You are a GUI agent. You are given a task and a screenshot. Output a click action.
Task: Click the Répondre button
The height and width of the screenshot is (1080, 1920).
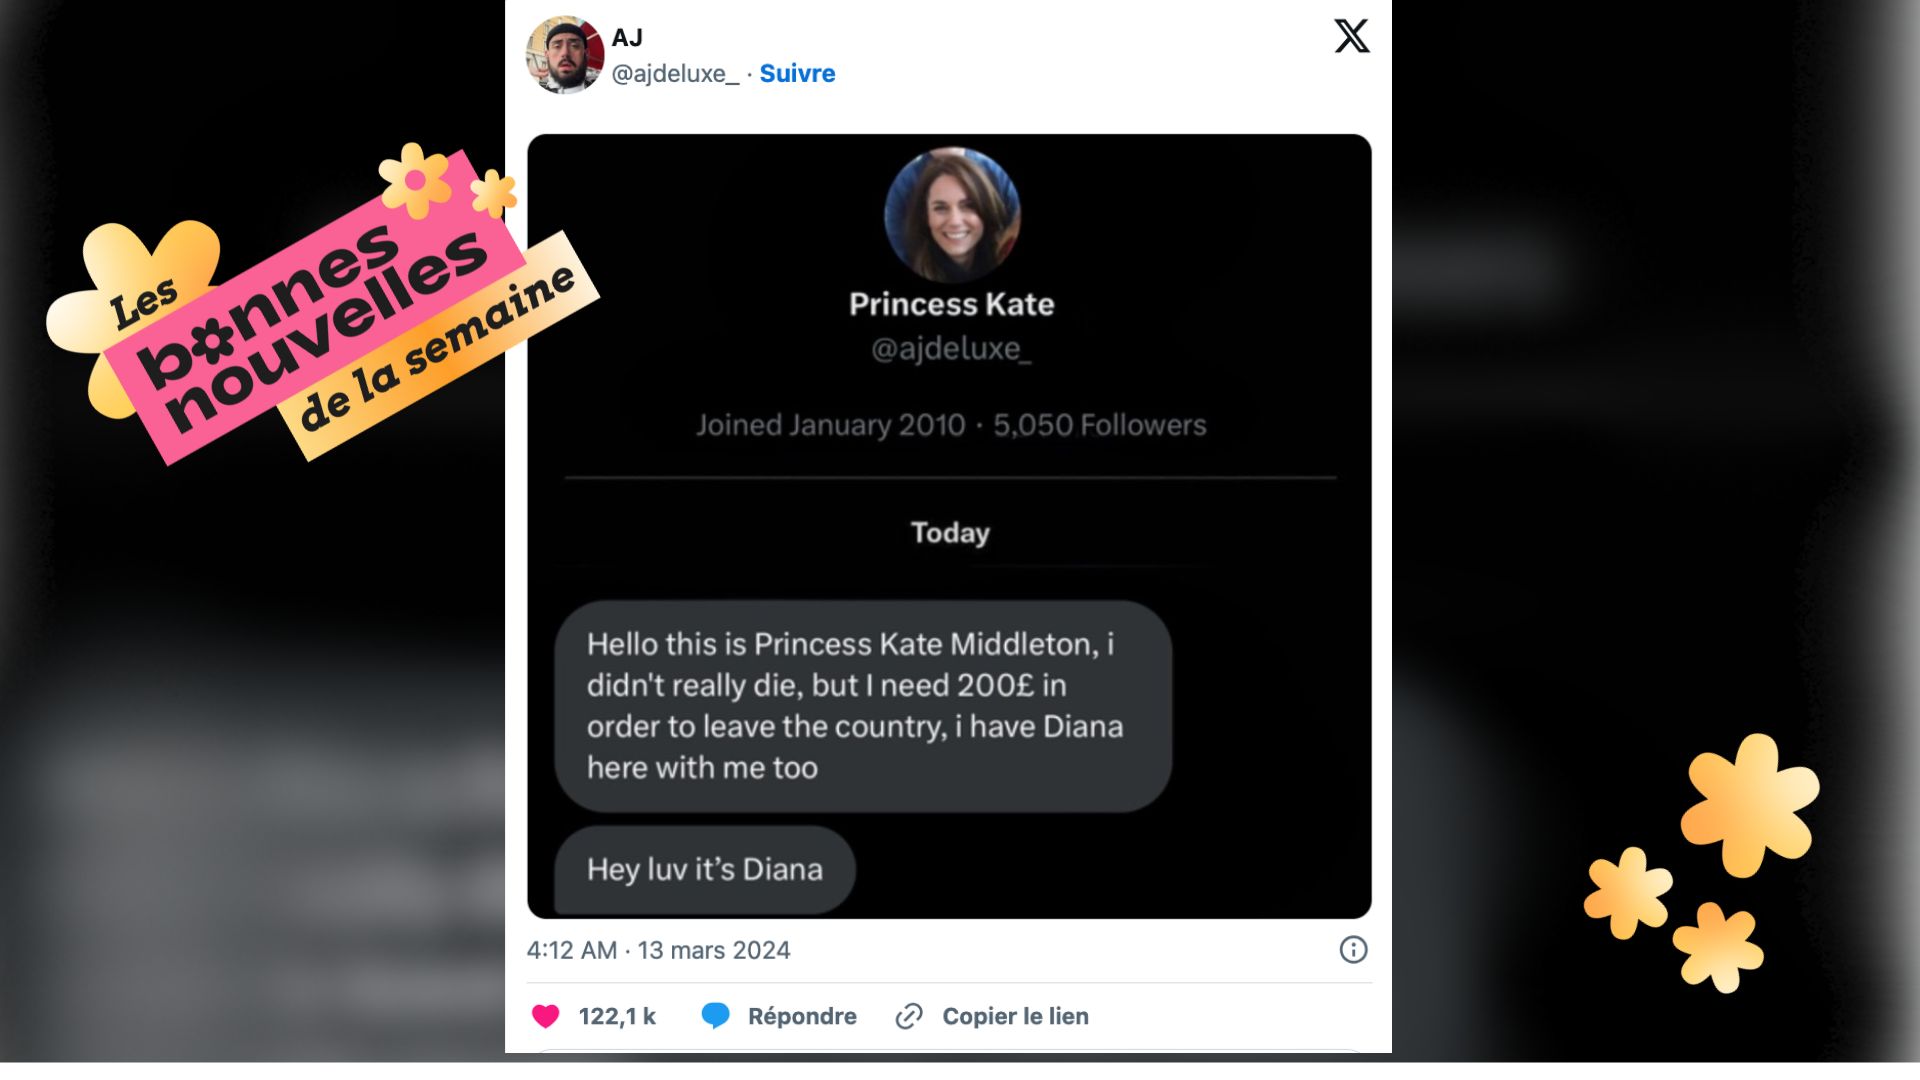pos(802,1016)
